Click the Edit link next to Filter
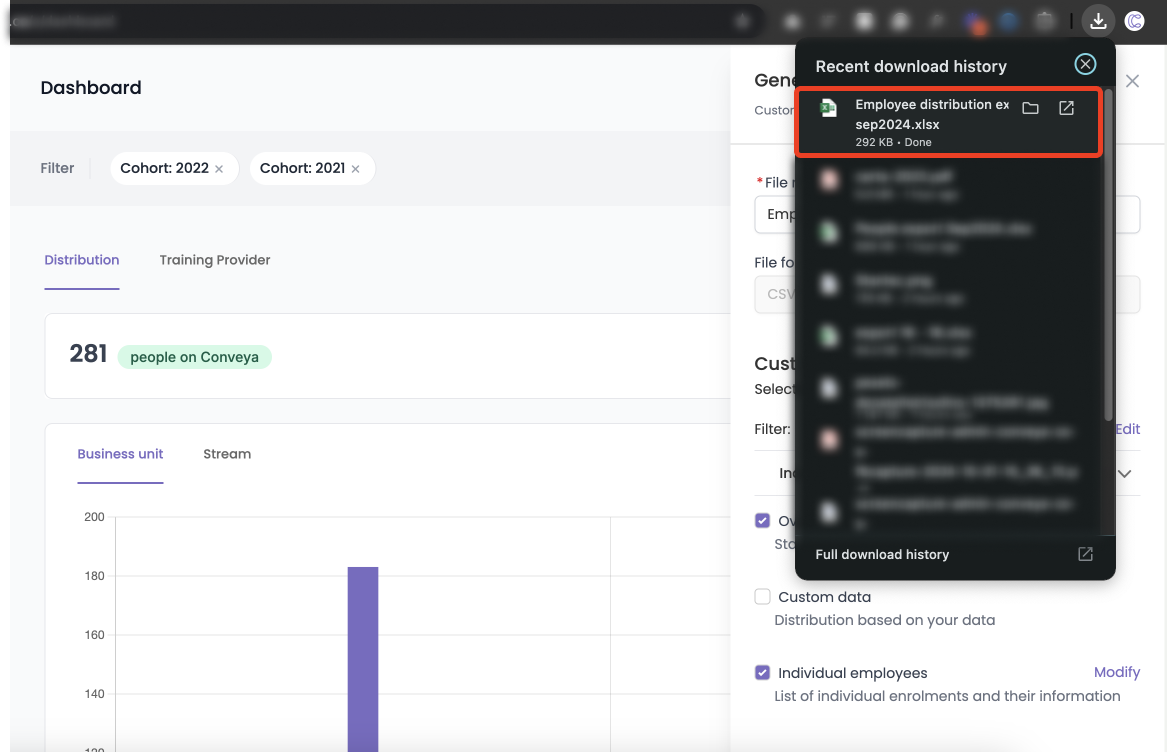The image size is (1167, 752). tap(1128, 429)
